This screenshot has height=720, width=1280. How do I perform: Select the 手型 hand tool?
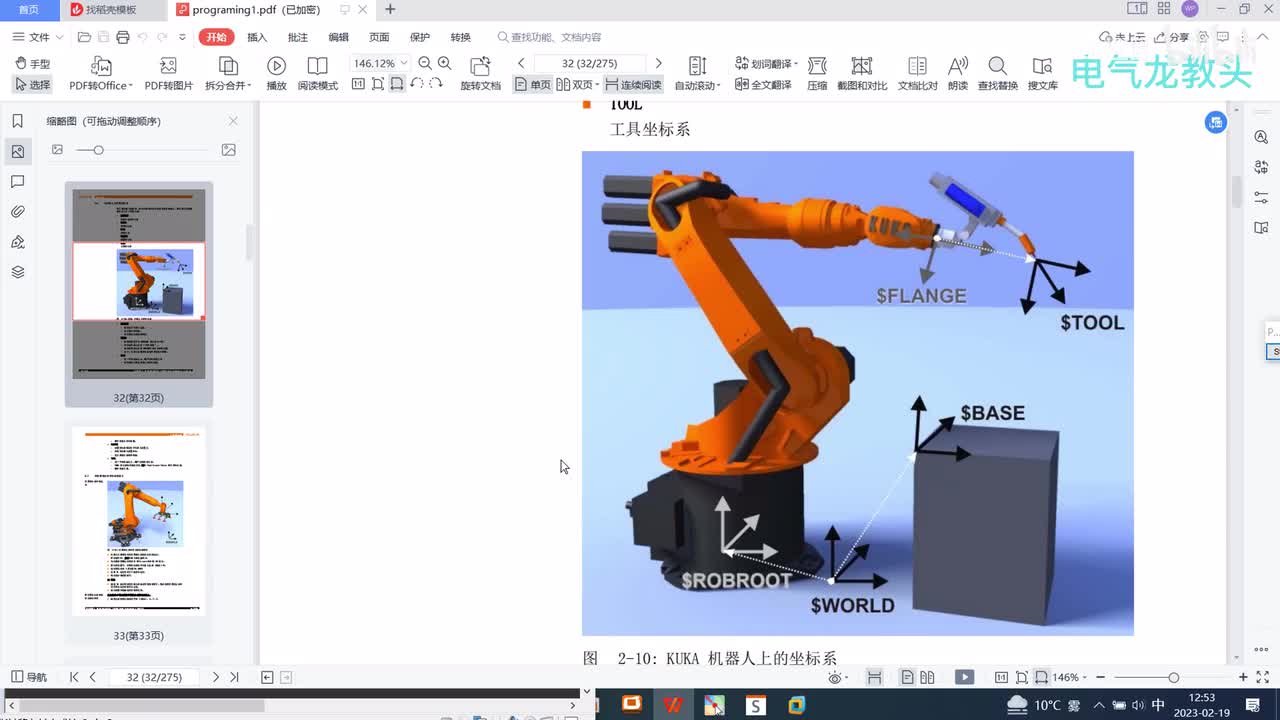(x=33, y=63)
